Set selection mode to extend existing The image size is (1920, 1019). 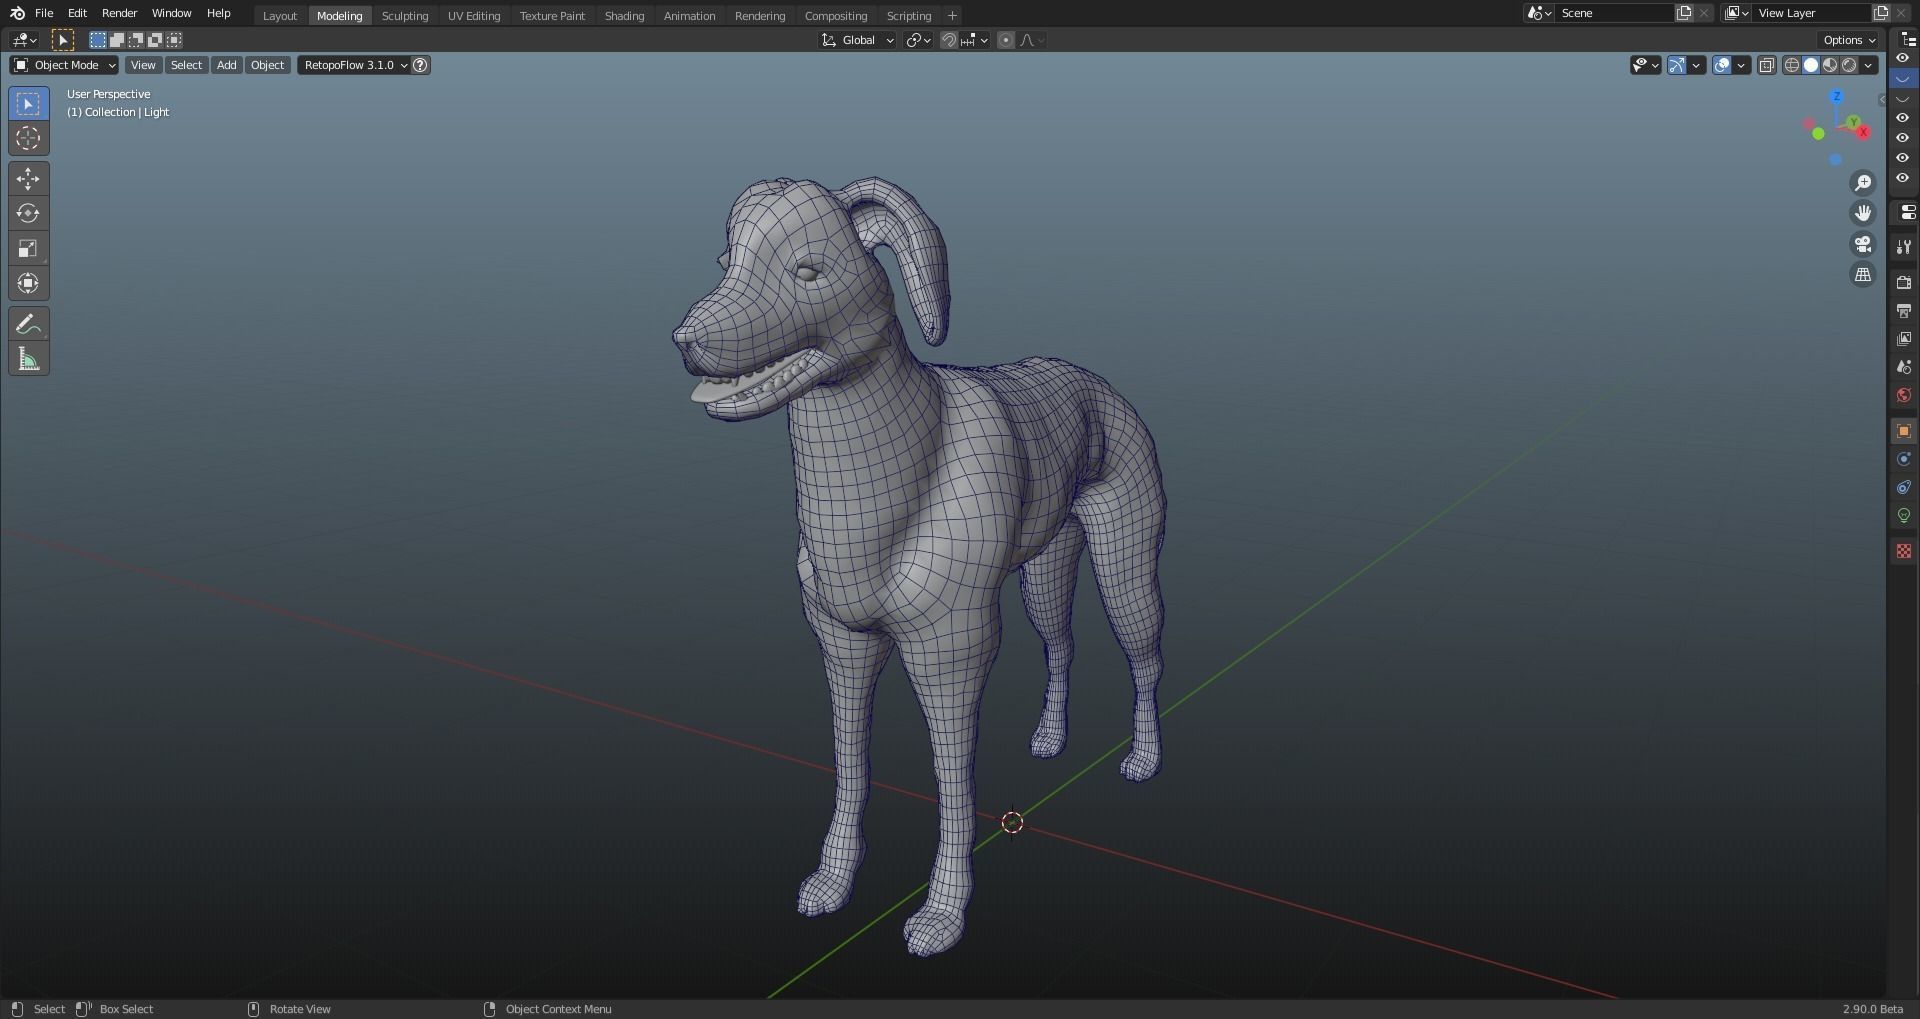pos(116,40)
